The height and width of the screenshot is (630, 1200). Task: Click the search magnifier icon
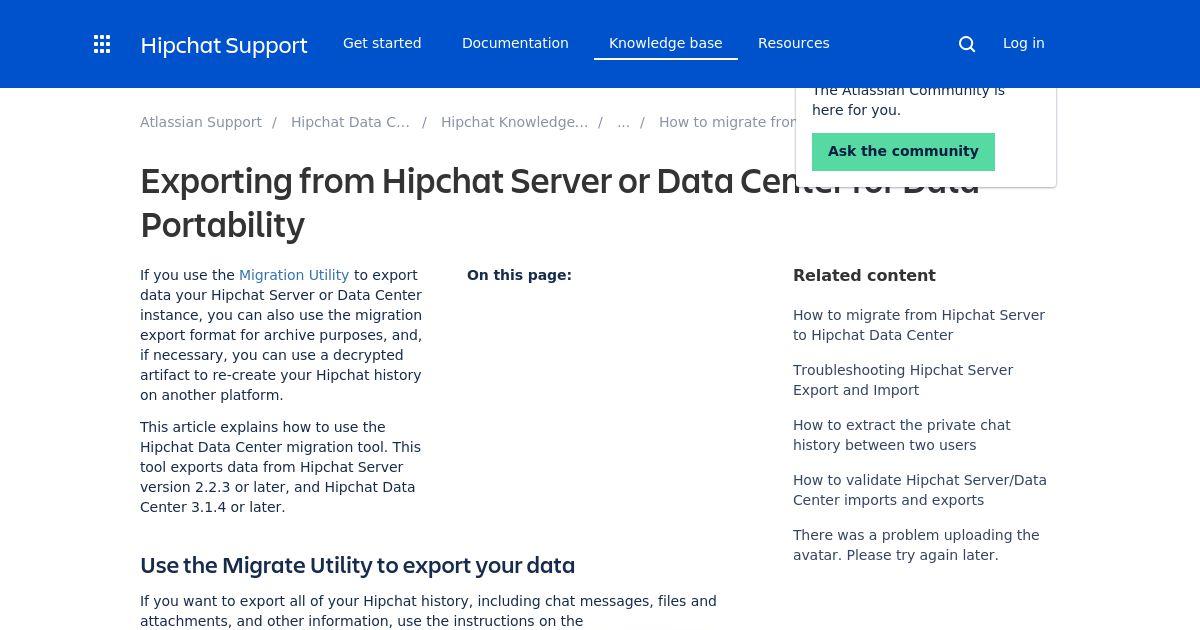[967, 44]
